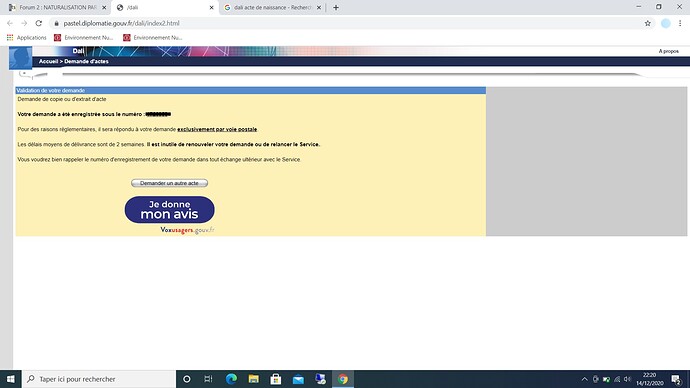Click the Windows search box

(x=99, y=379)
